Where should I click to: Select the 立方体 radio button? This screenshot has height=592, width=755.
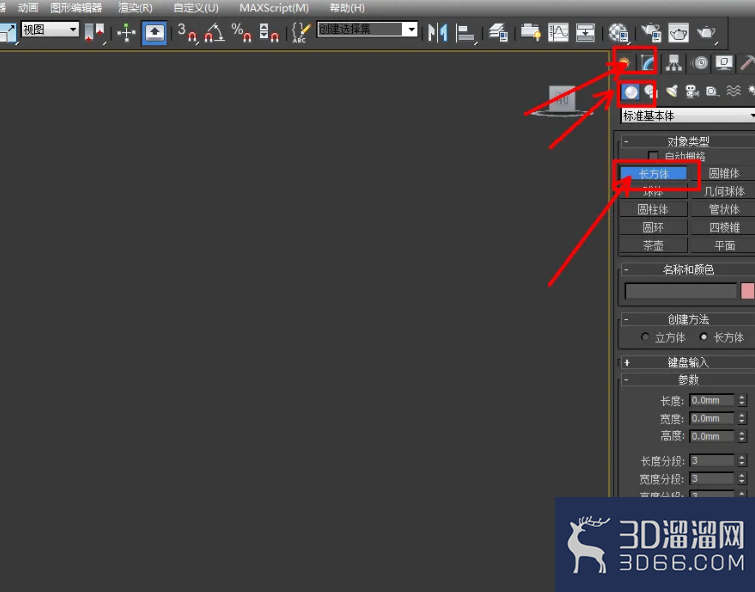pyautogui.click(x=645, y=337)
